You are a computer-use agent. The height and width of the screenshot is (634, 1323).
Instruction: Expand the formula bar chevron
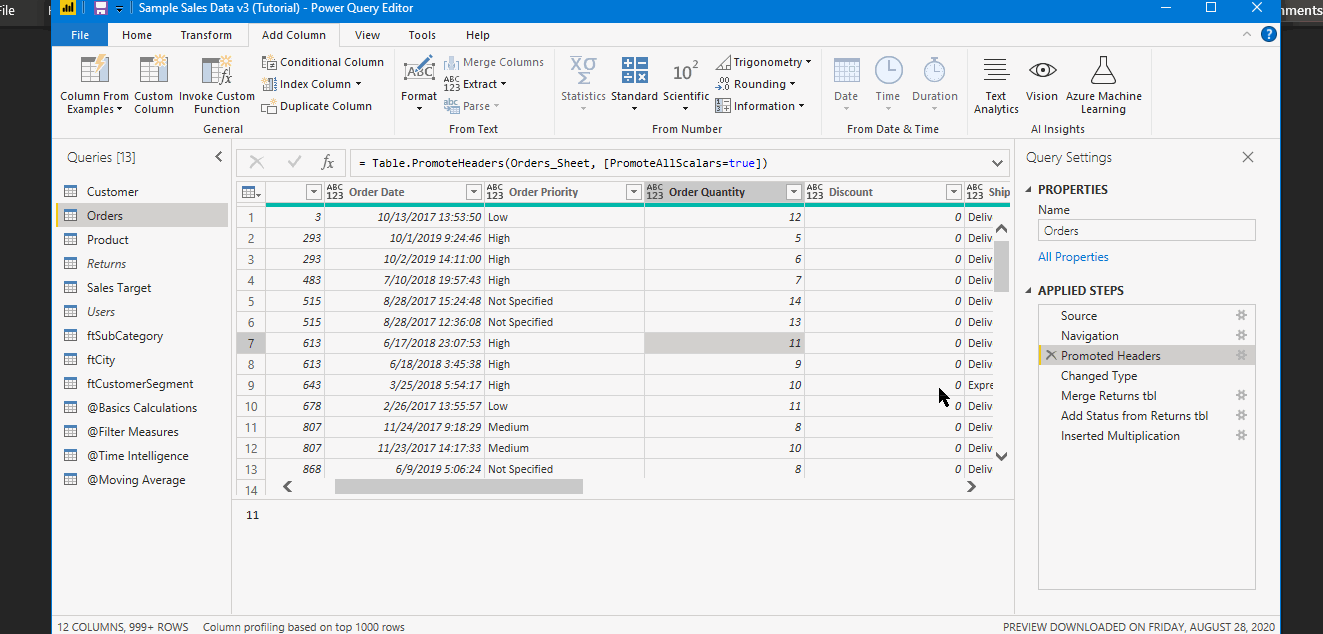(x=998, y=163)
